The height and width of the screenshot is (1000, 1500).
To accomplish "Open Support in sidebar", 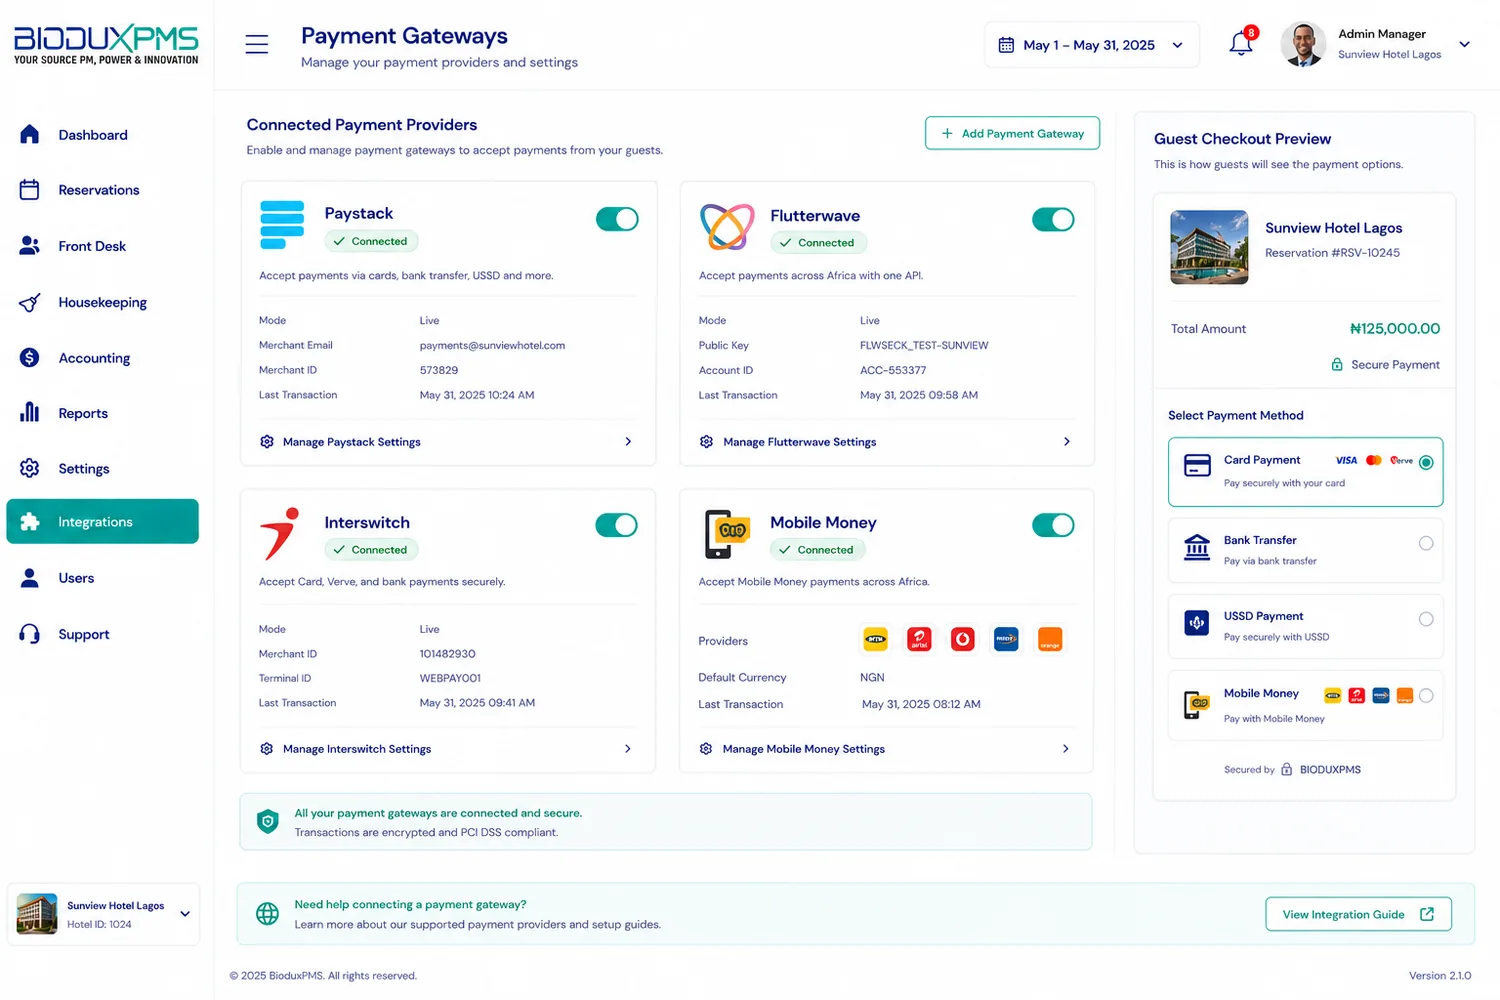I will (x=102, y=634).
